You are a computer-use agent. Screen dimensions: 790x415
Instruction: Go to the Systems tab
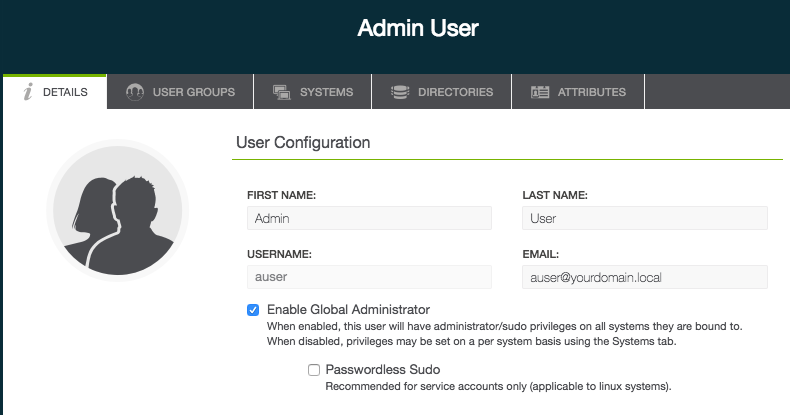point(313,92)
